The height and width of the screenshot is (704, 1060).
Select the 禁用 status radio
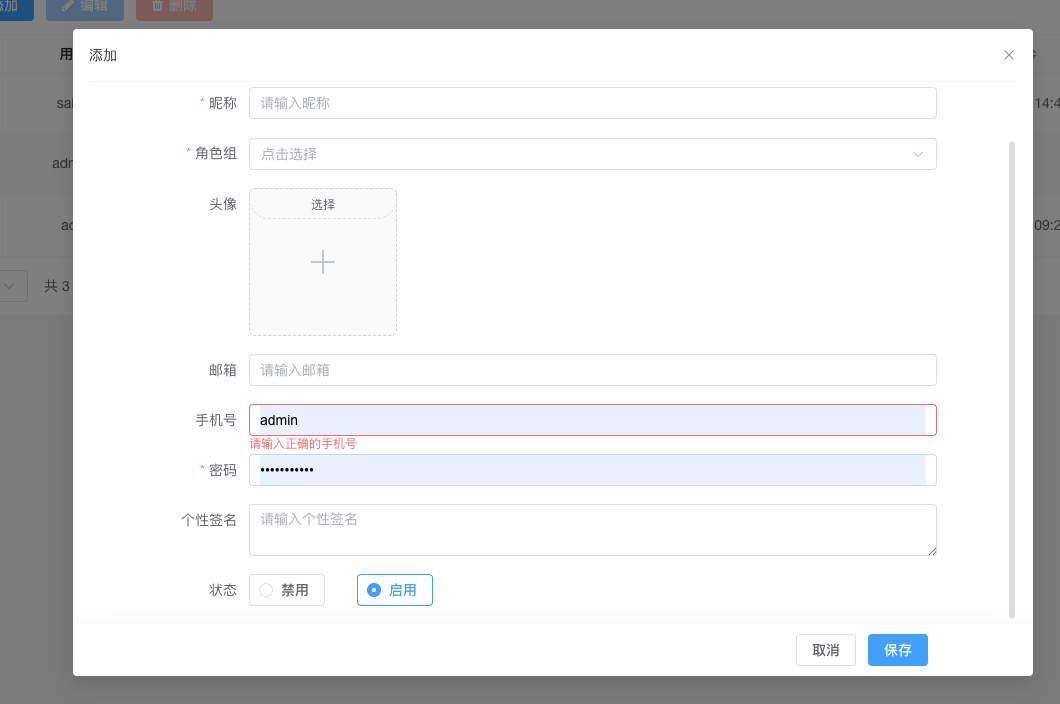tap(287, 590)
